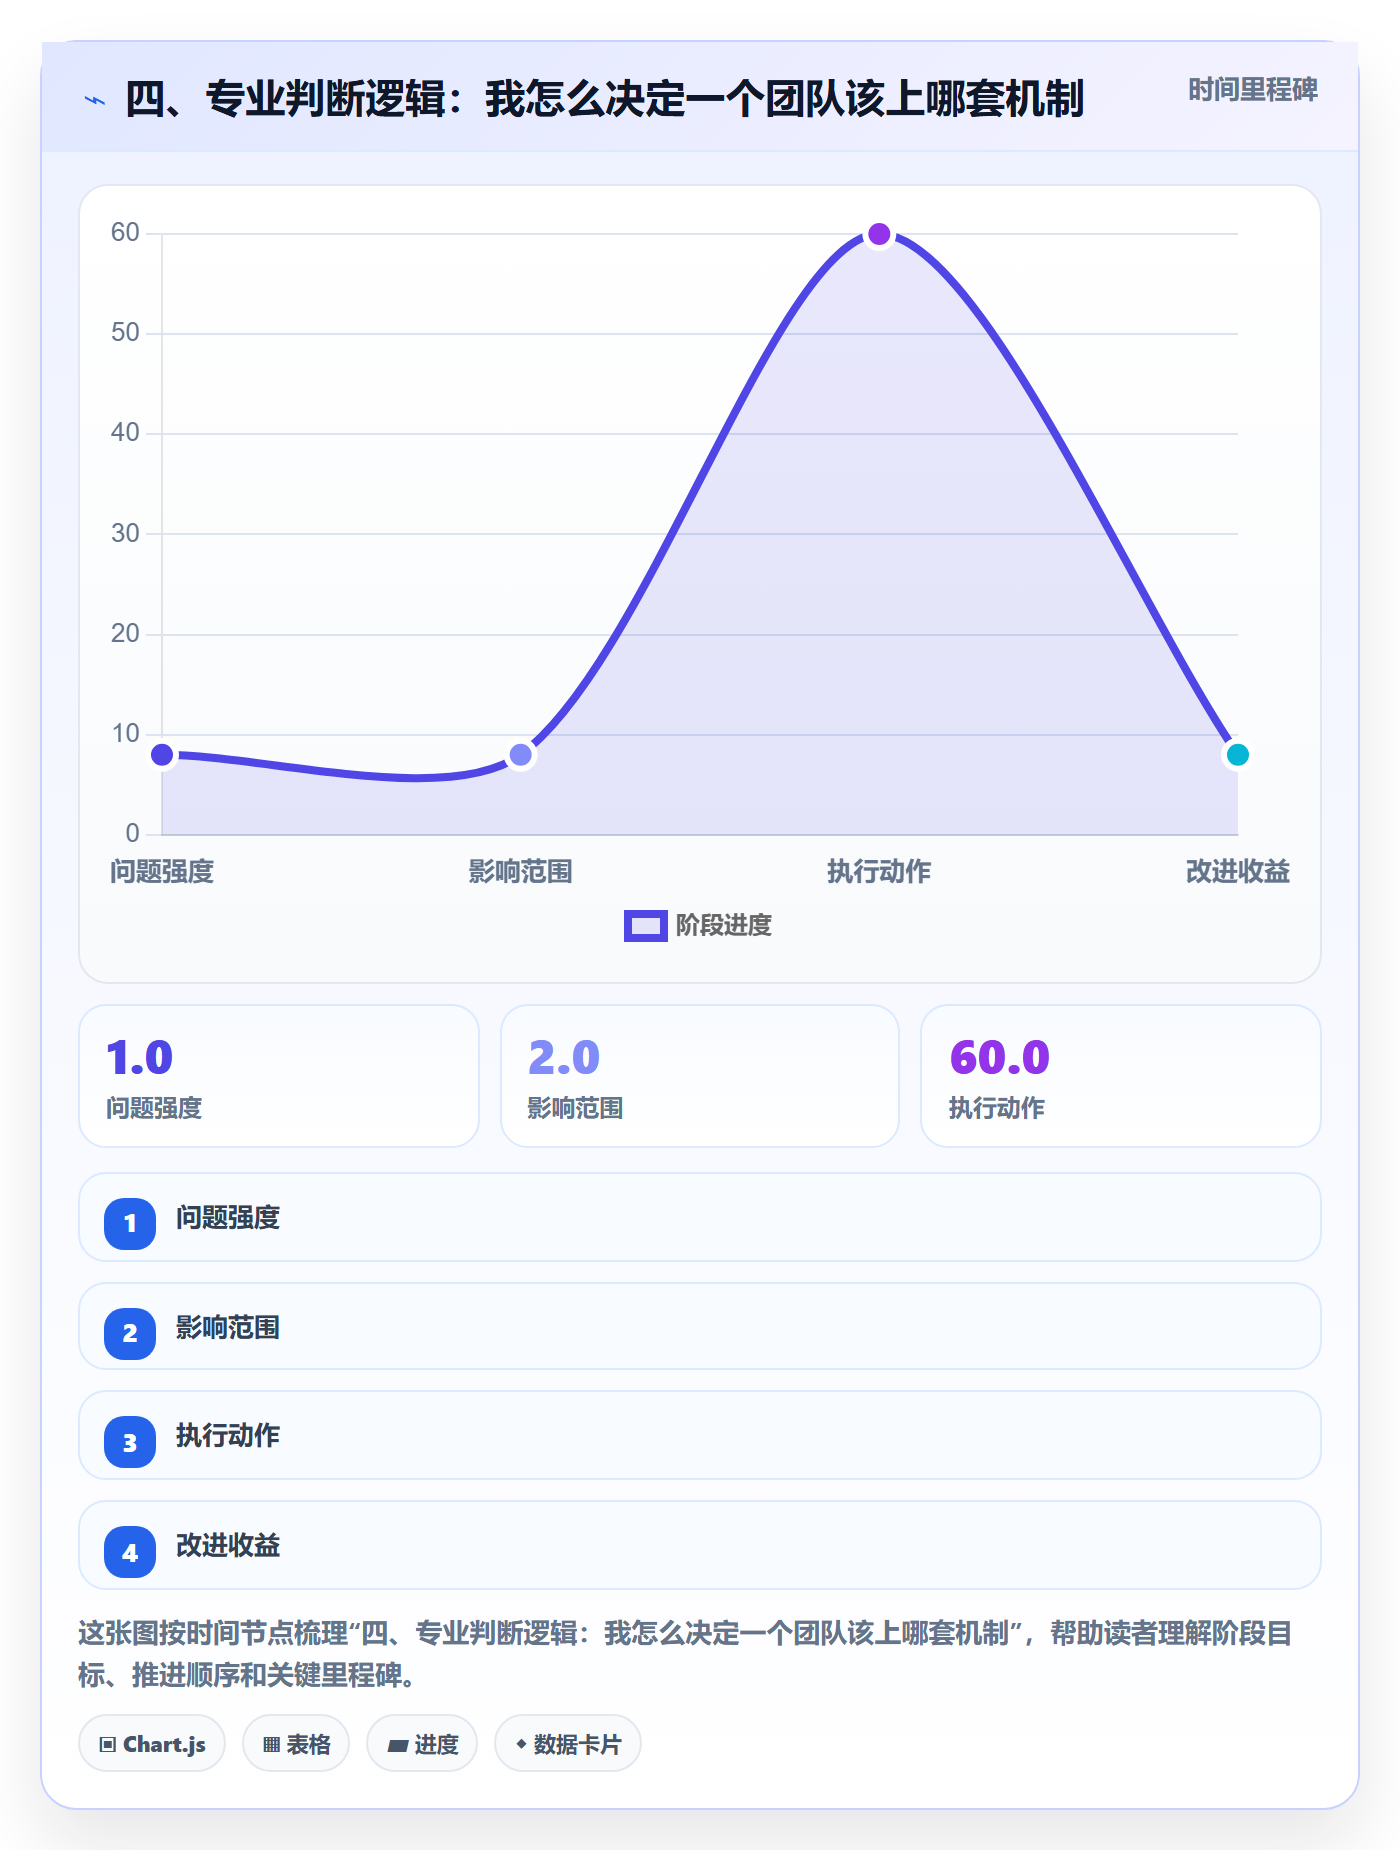Click the 30 y-axis tick label
Screen dimensions: 1400x1850
125,533
